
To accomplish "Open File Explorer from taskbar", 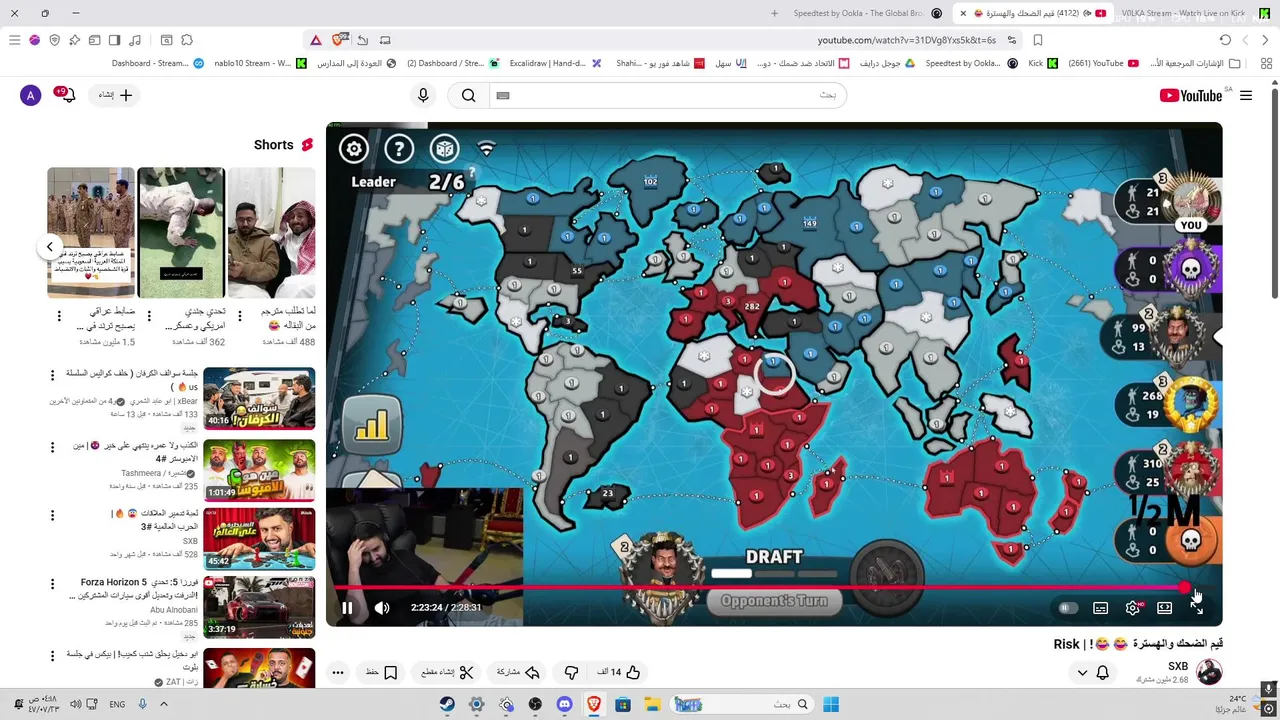I will tap(652, 704).
